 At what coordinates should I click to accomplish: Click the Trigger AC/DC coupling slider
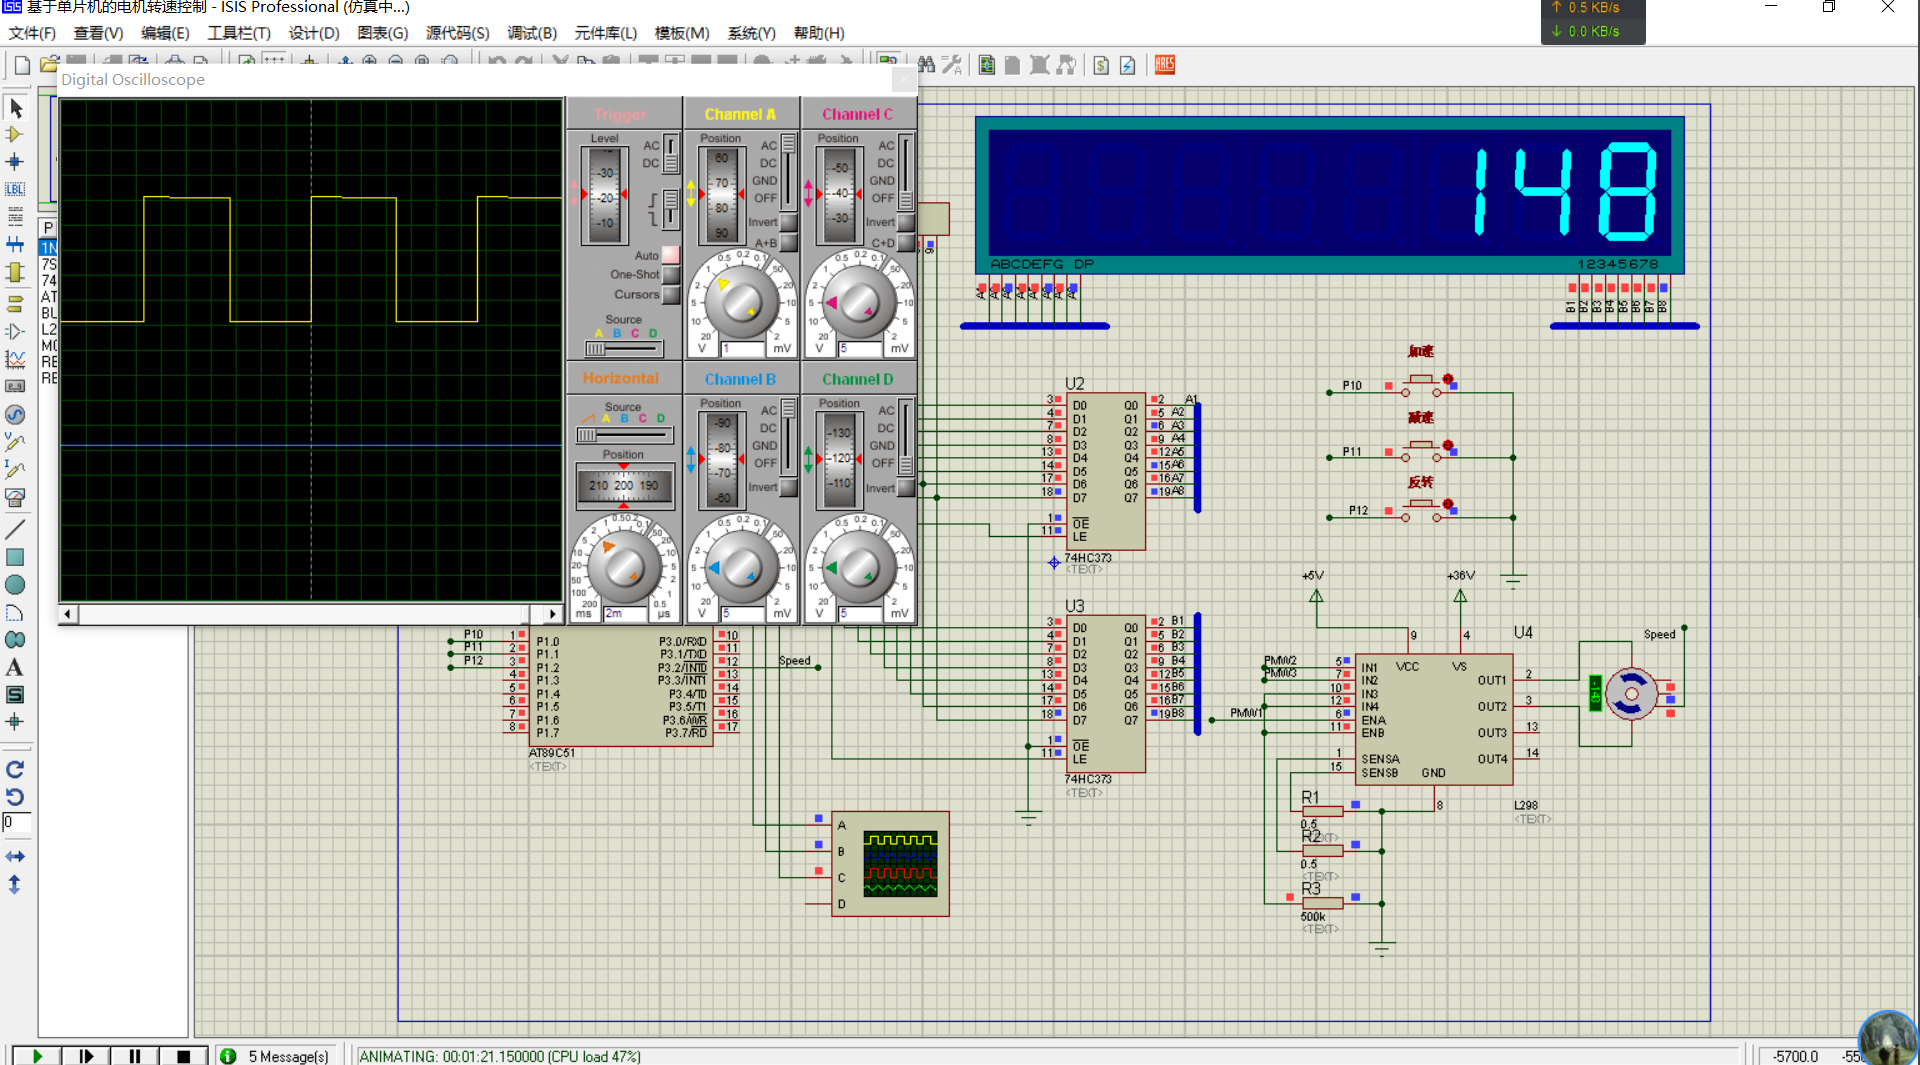(671, 154)
